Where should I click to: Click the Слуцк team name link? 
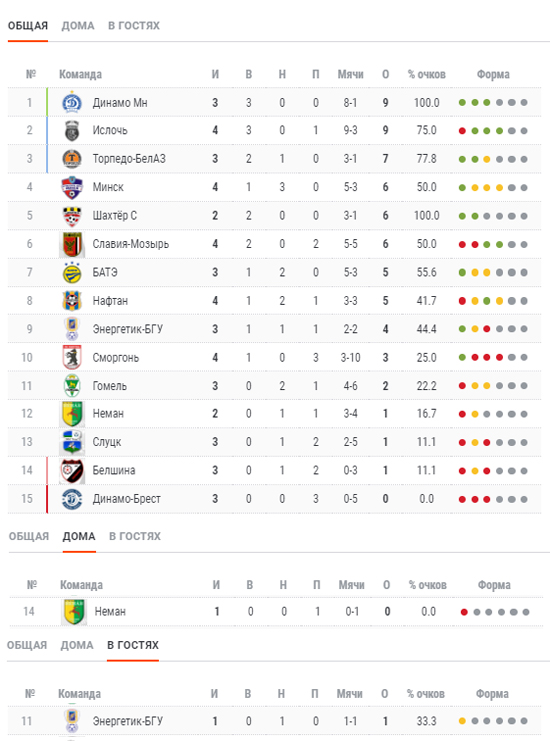click(x=107, y=442)
